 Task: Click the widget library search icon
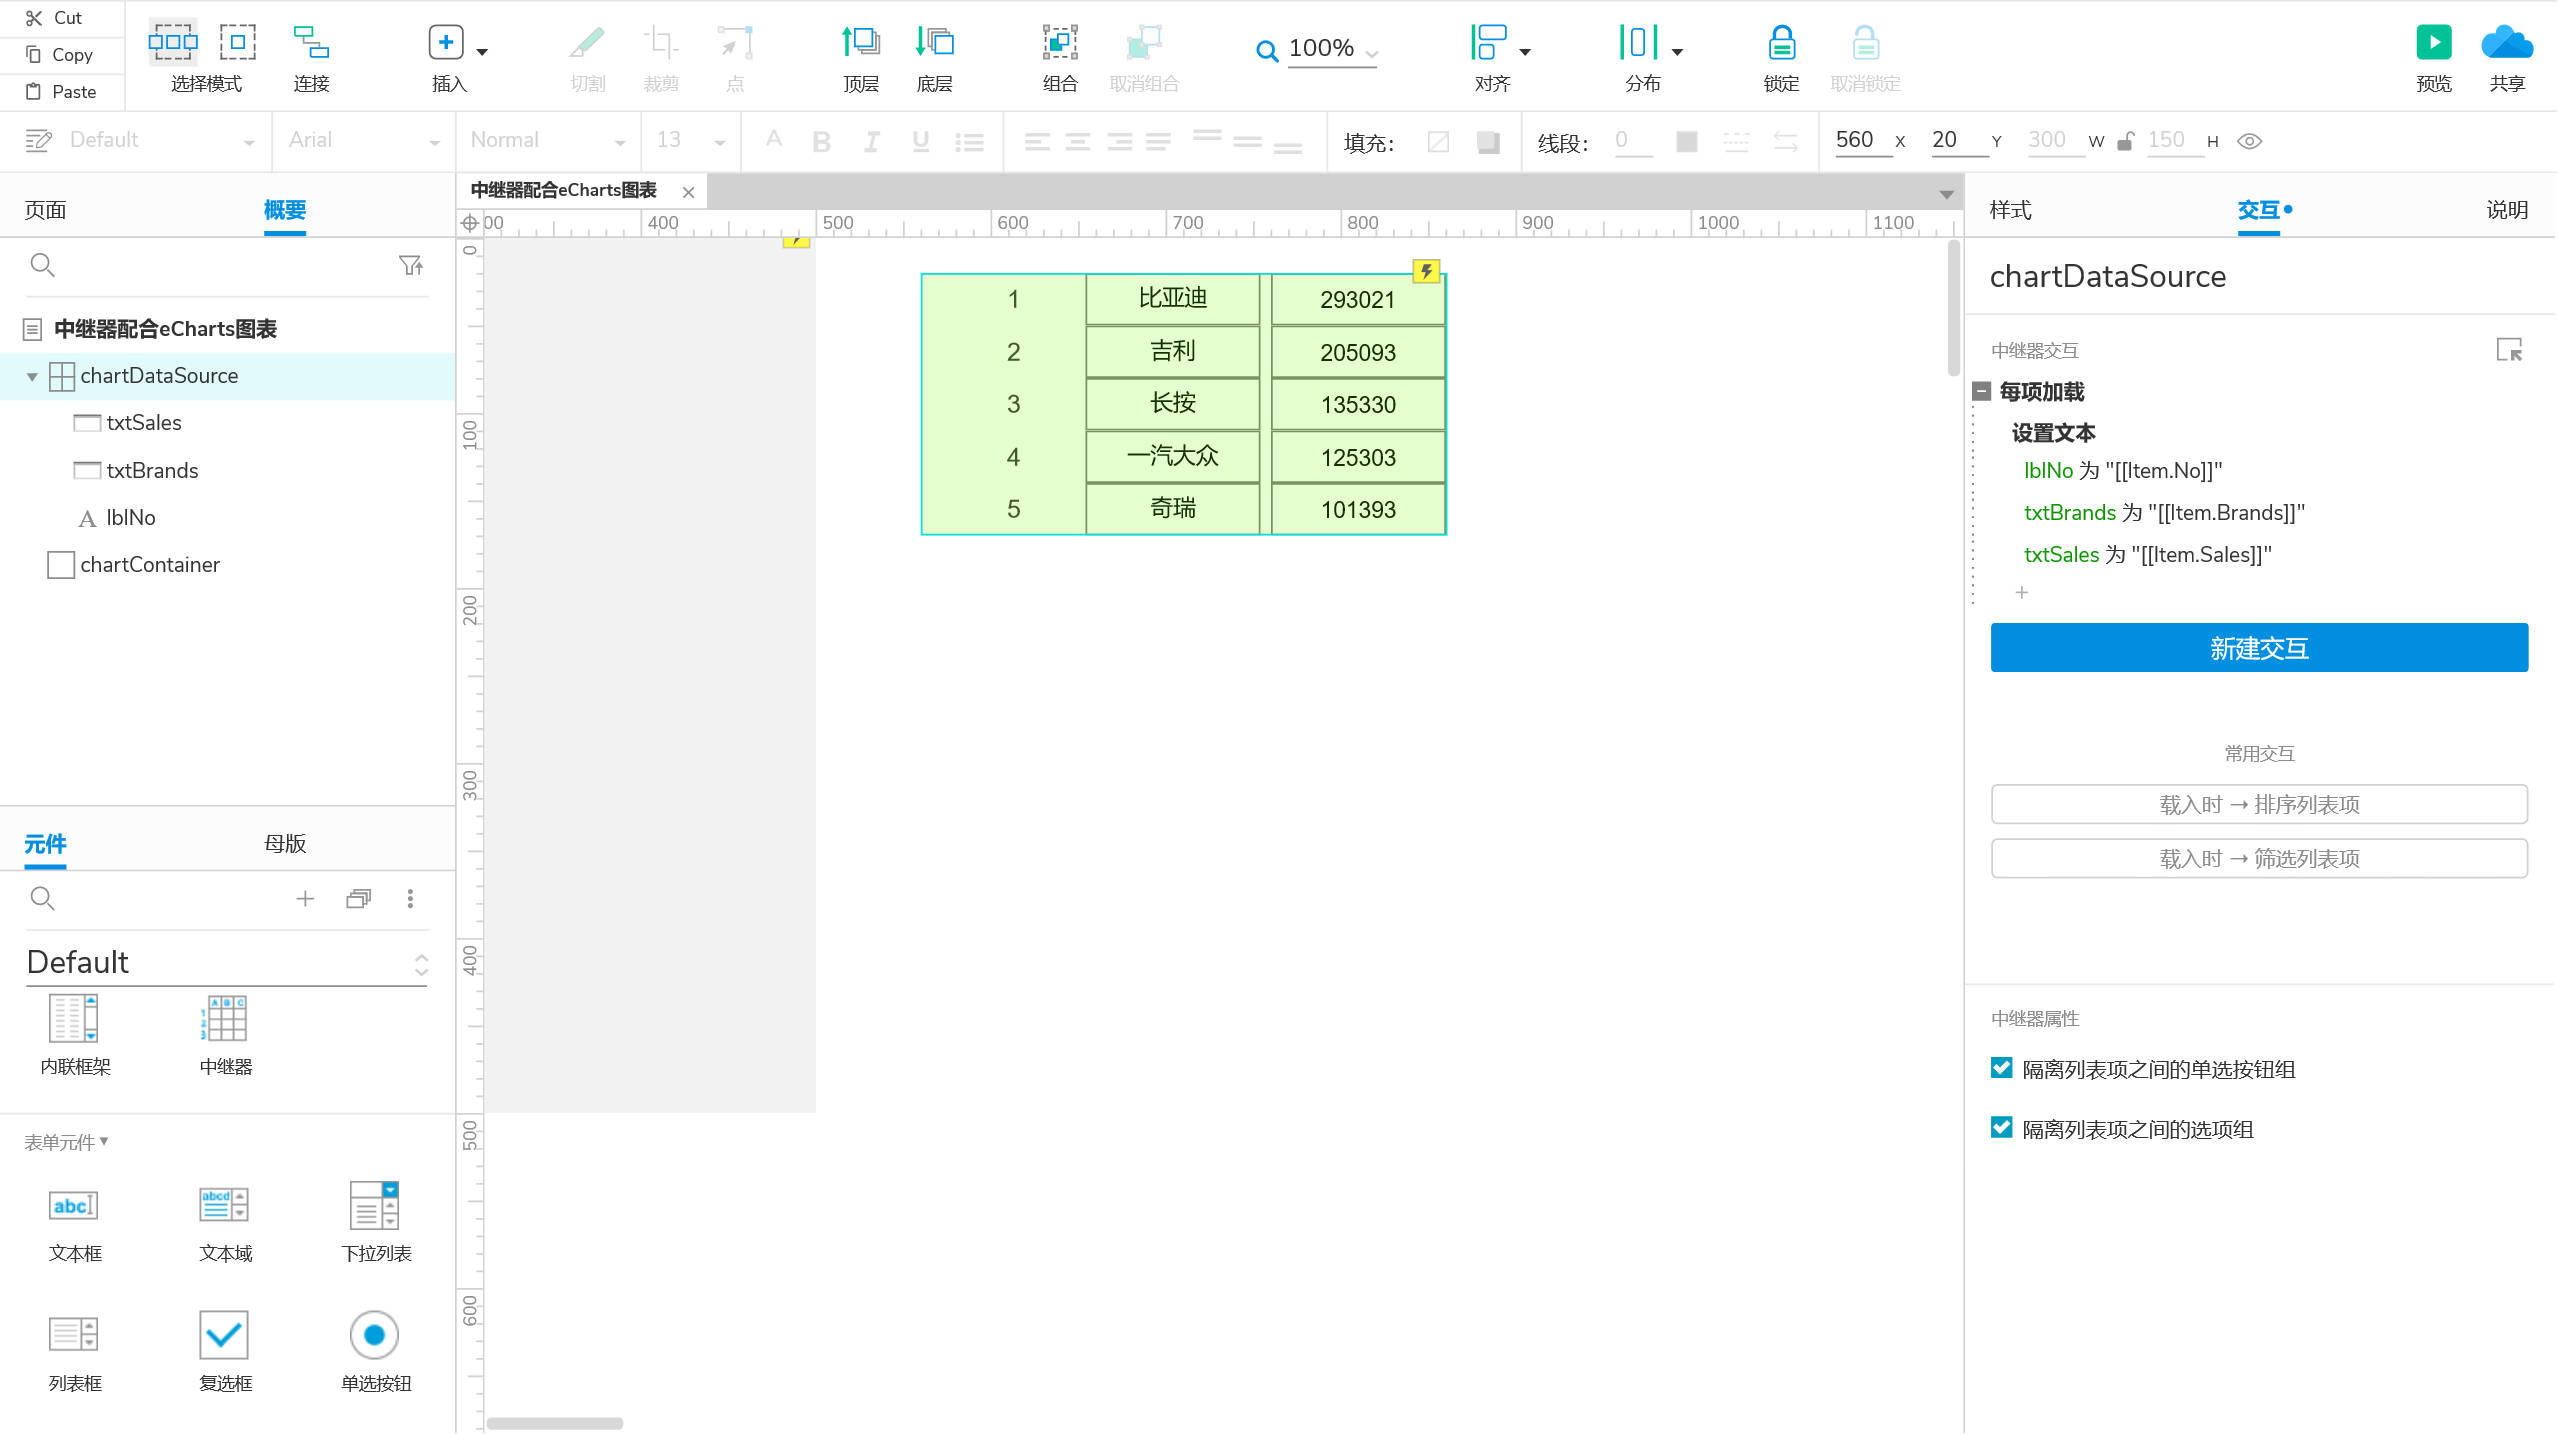[x=42, y=898]
